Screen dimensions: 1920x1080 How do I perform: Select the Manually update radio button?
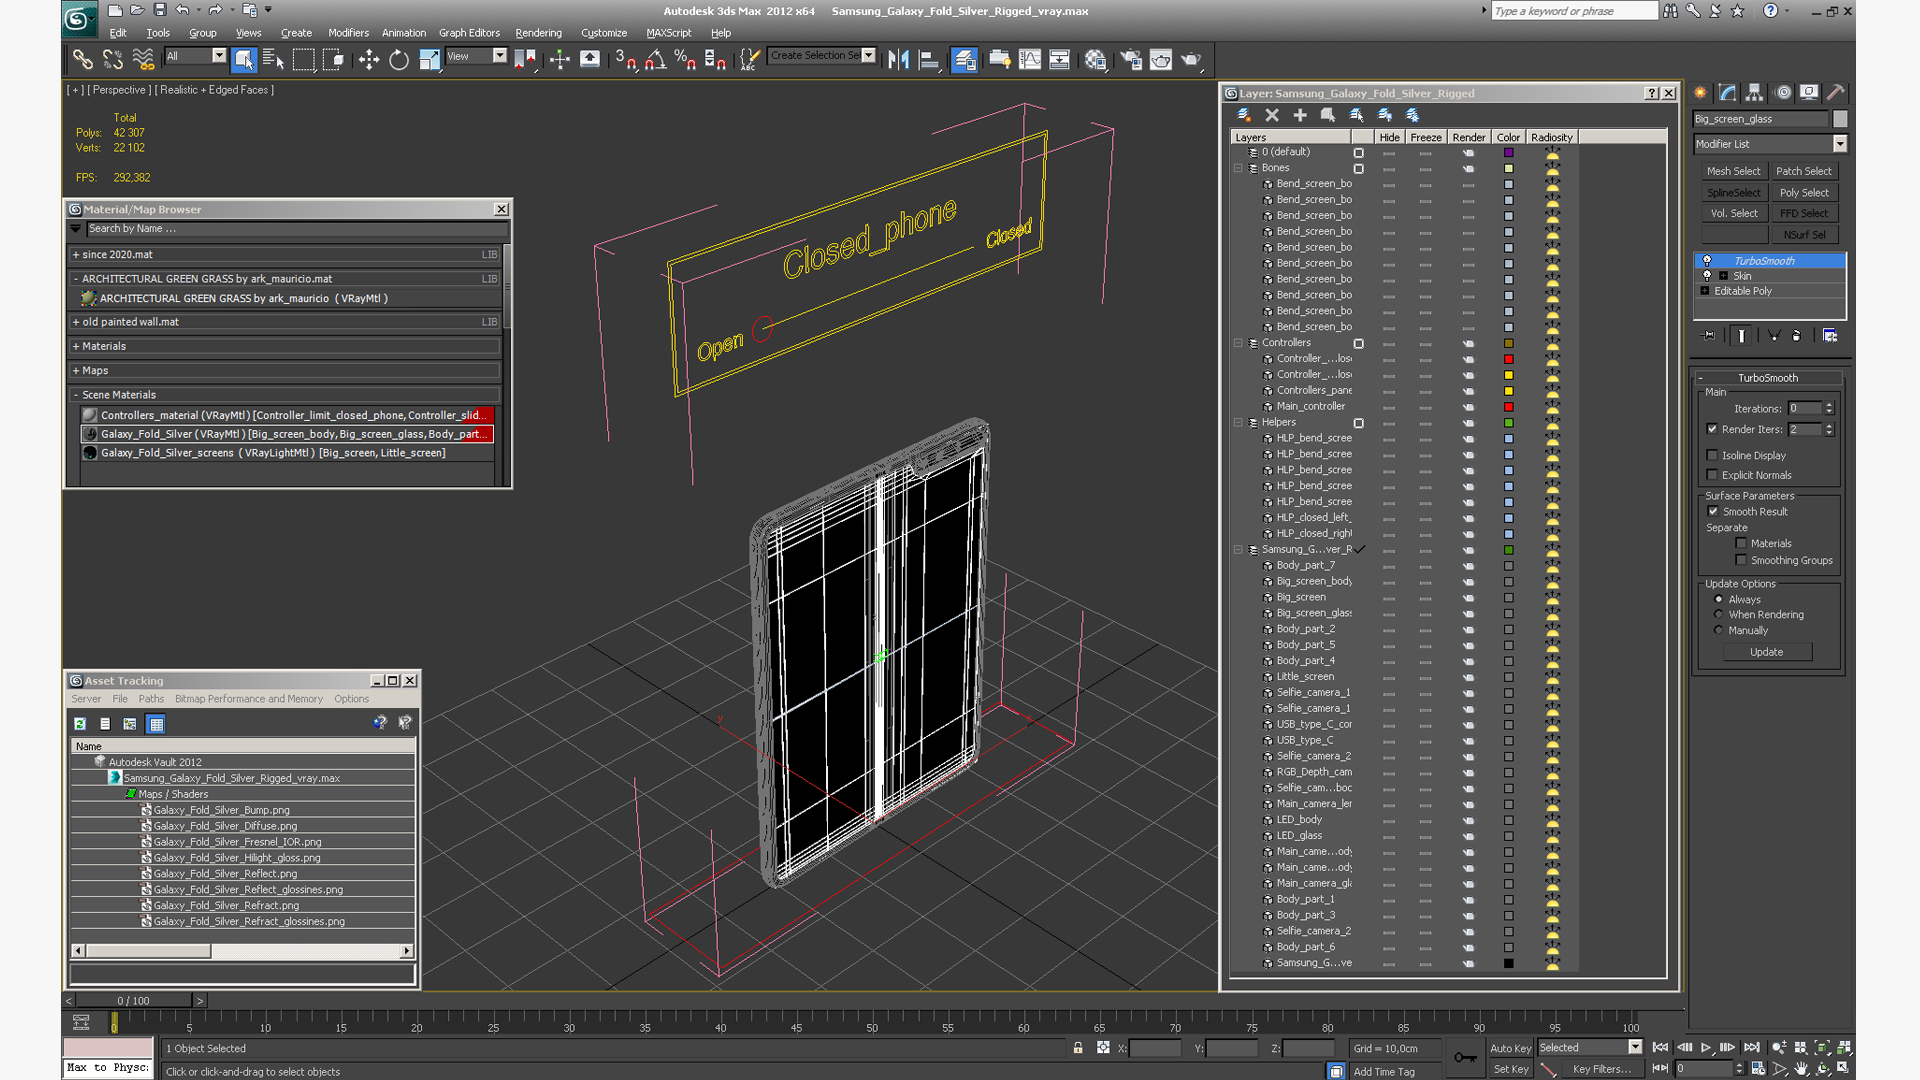(x=1719, y=630)
